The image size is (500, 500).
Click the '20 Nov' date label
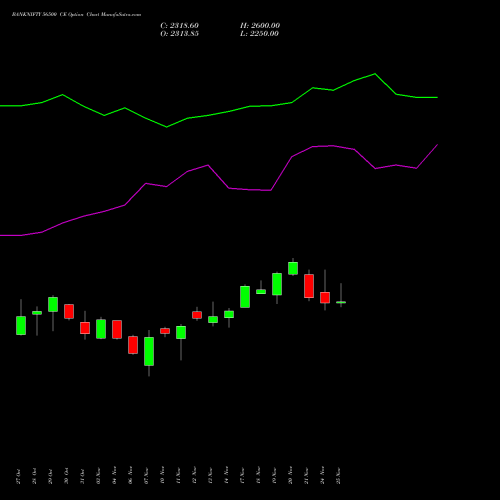290,476
